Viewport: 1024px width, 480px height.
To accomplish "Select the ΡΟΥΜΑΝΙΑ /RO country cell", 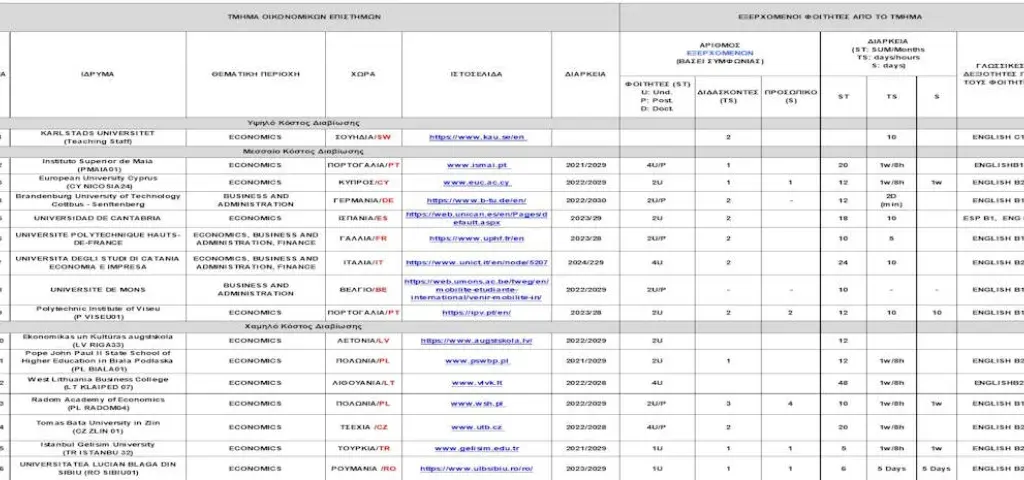I will click(x=363, y=468).
